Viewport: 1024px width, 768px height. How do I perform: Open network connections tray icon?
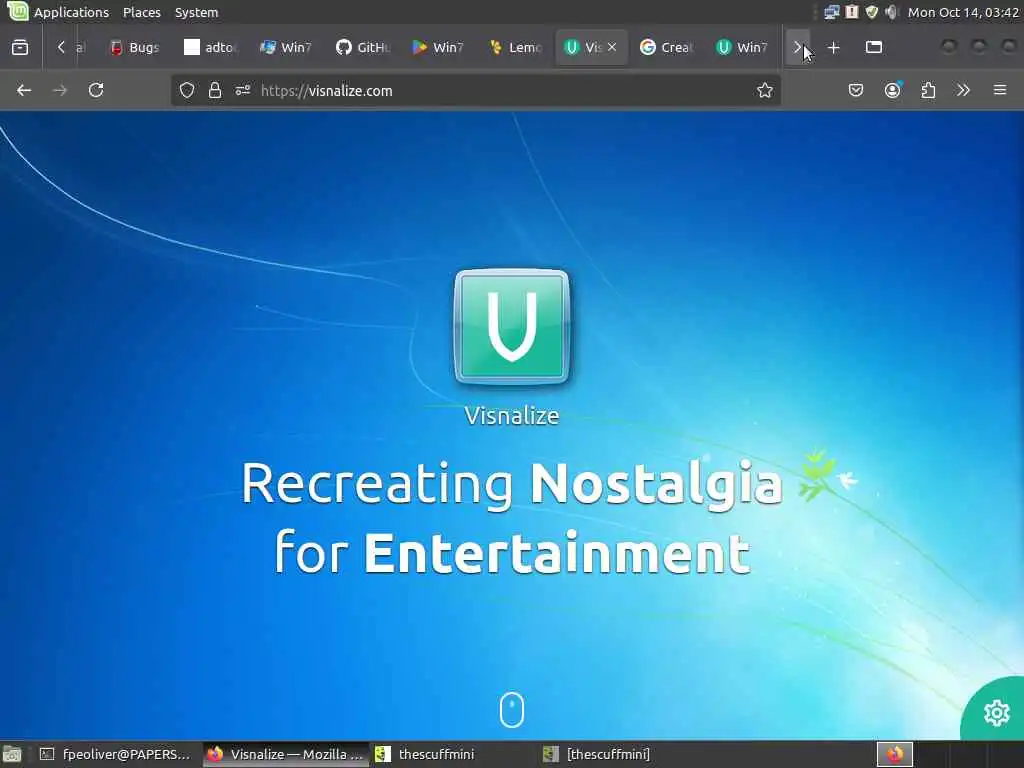point(831,12)
